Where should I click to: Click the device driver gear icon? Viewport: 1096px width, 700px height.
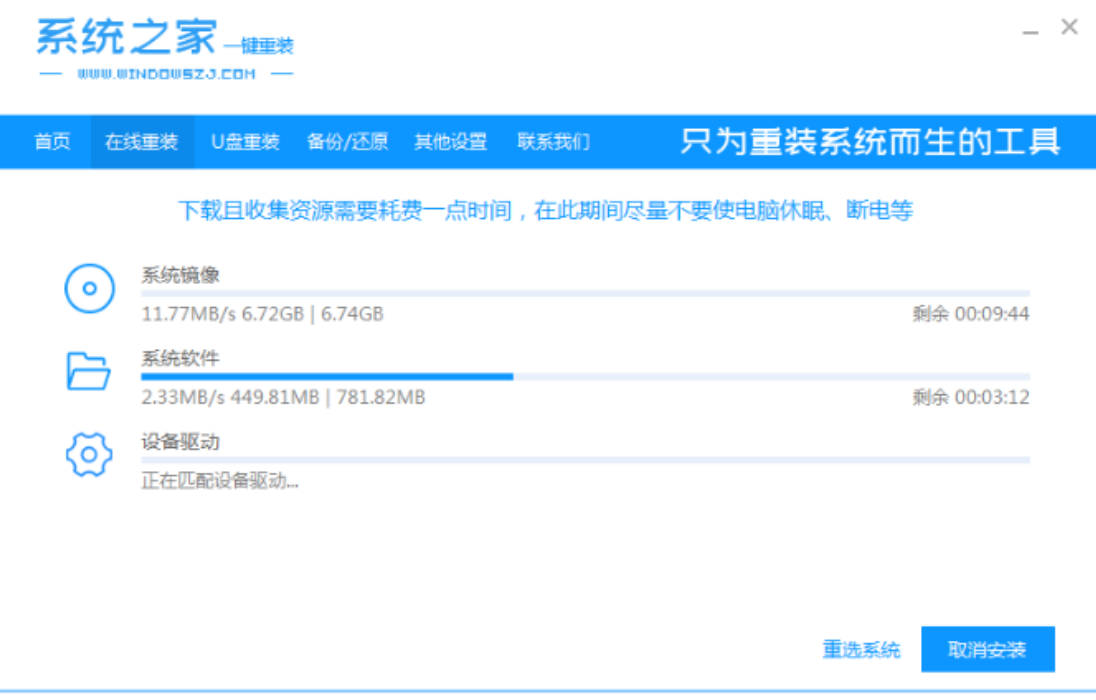tap(88, 455)
